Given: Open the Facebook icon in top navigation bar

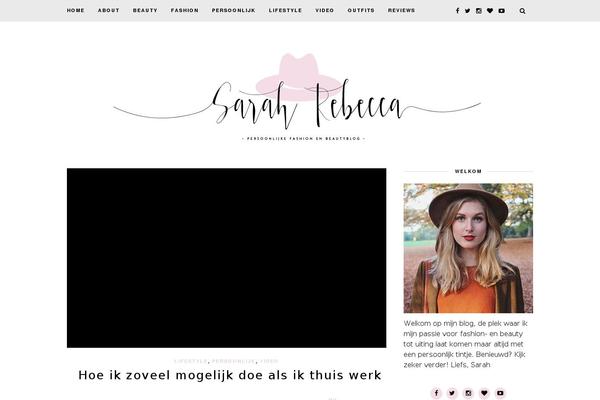Looking at the screenshot, I should [x=457, y=11].
